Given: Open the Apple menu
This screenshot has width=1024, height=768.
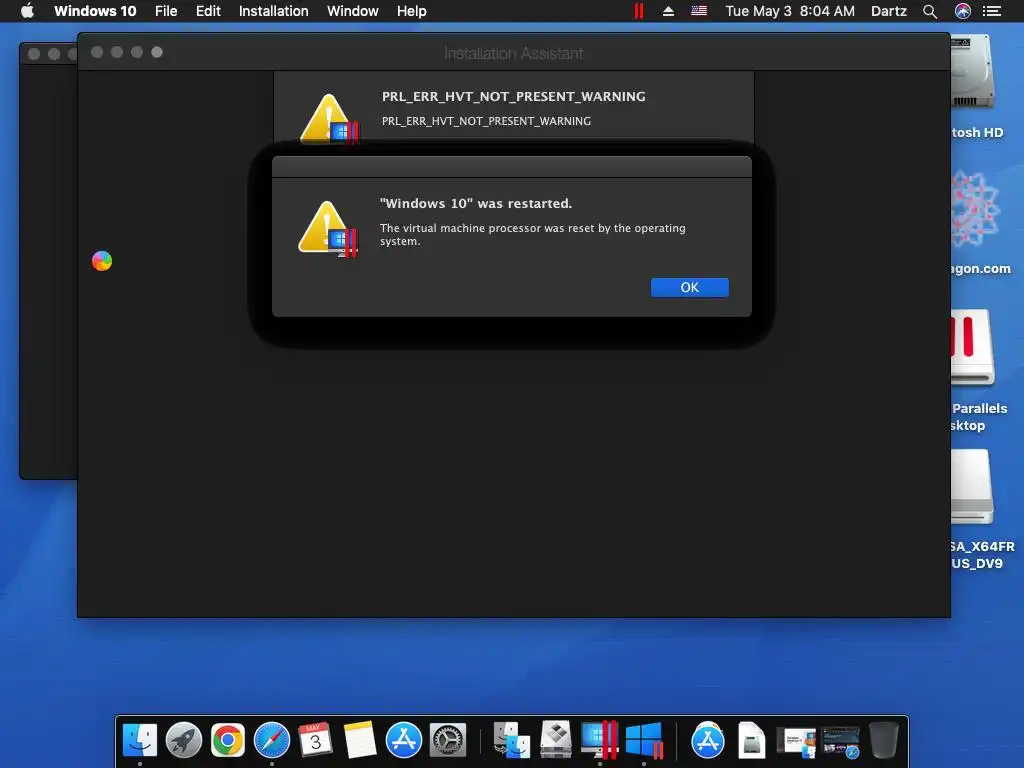Looking at the screenshot, I should pyautogui.click(x=27, y=11).
